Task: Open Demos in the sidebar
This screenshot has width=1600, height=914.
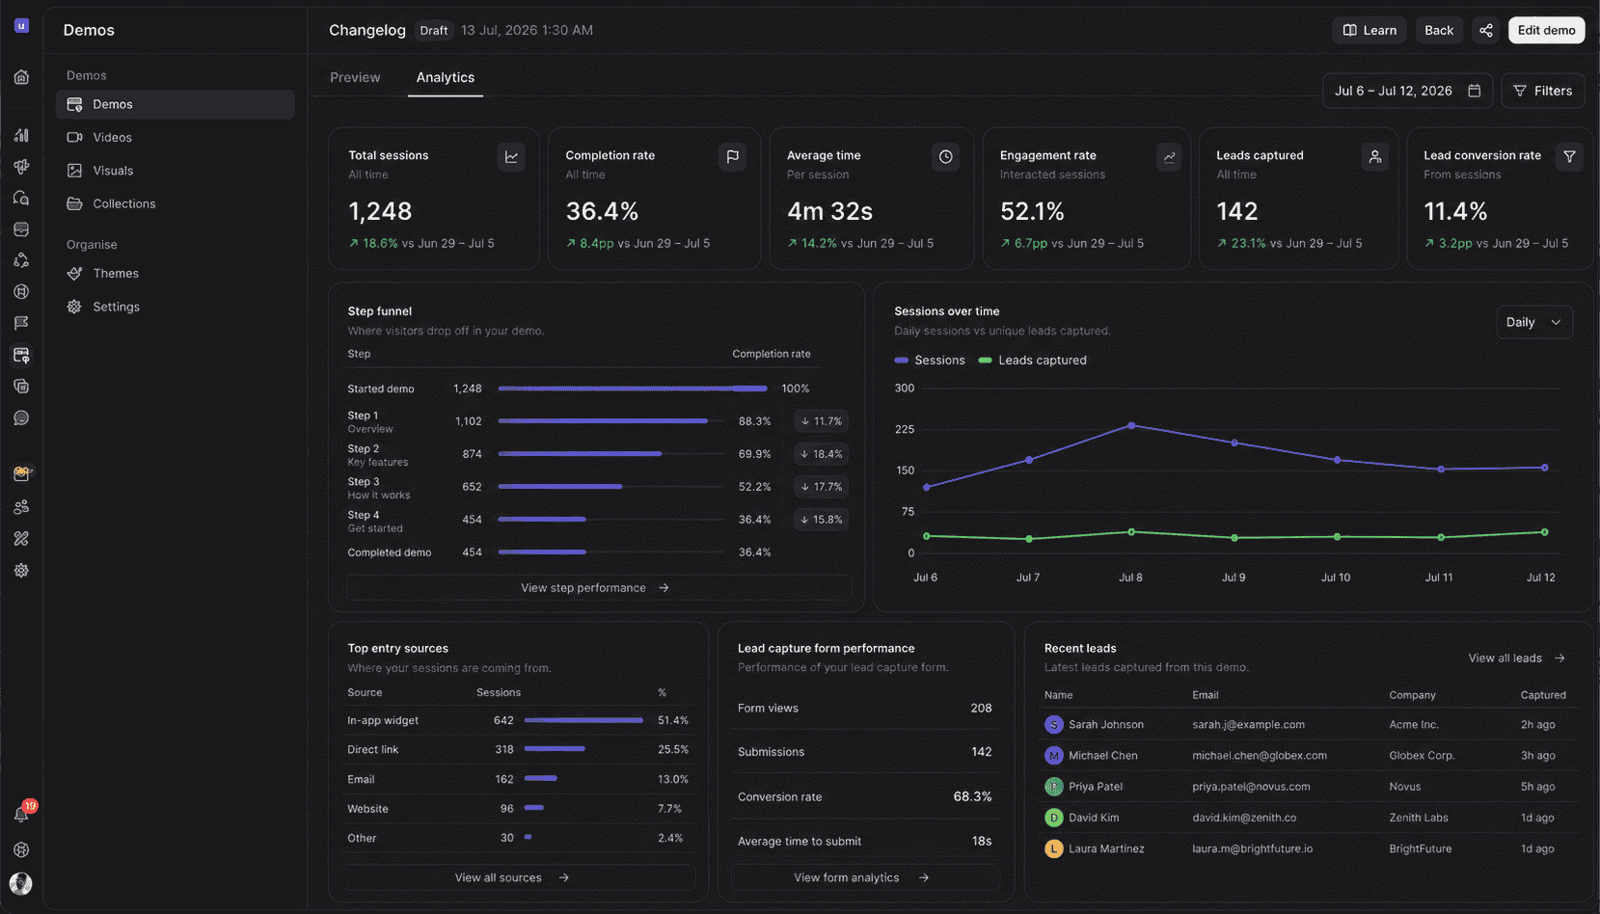Action: [x=176, y=104]
